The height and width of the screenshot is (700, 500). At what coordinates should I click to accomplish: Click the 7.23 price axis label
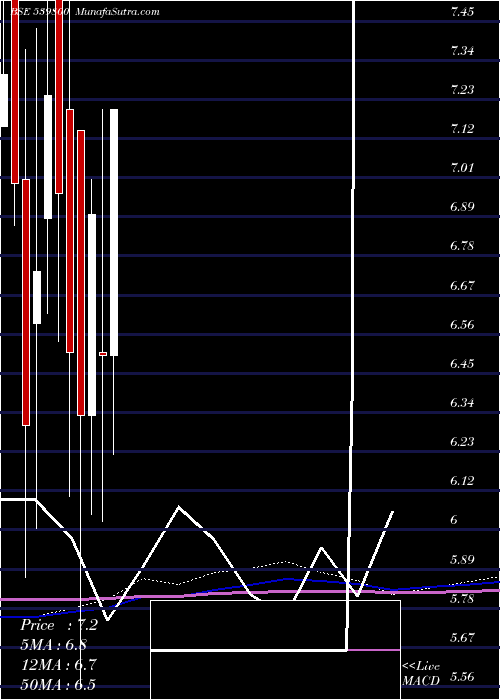pyautogui.click(x=462, y=91)
